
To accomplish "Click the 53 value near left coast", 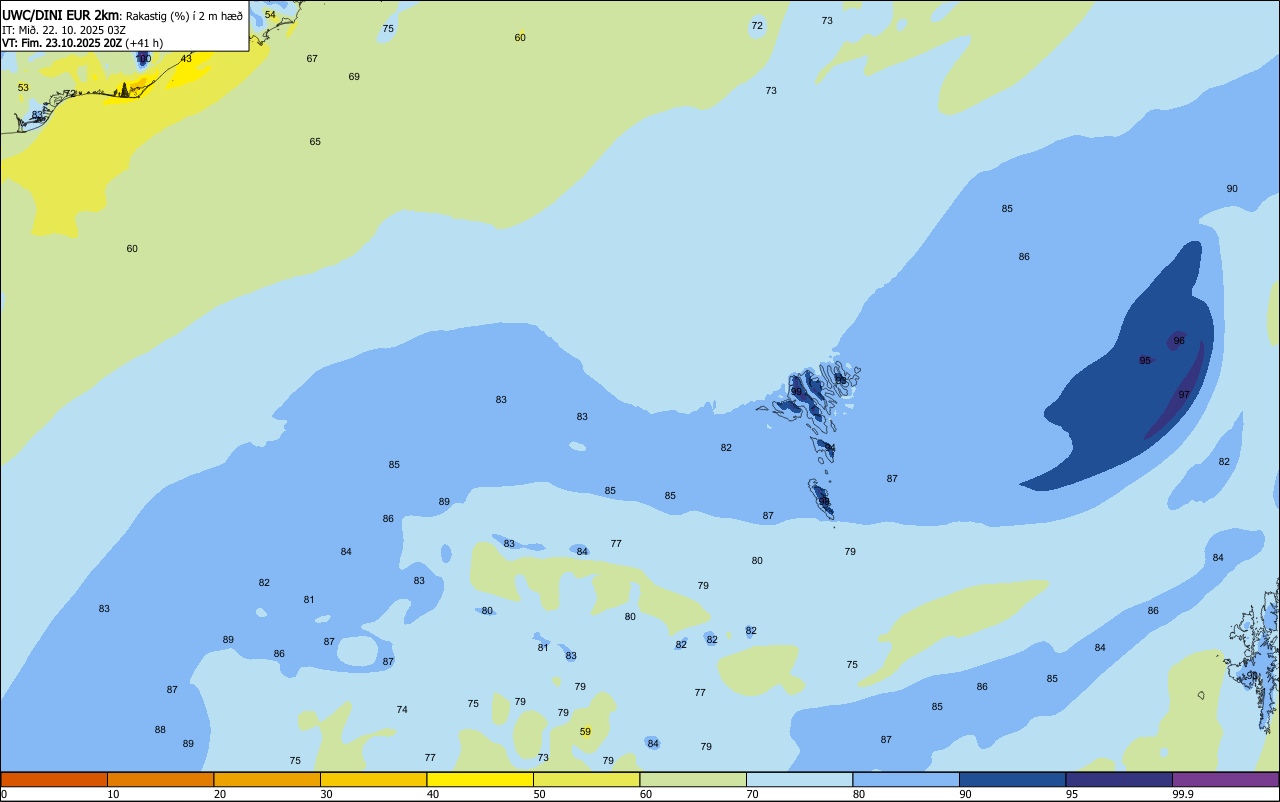I will pyautogui.click(x=23, y=88).
